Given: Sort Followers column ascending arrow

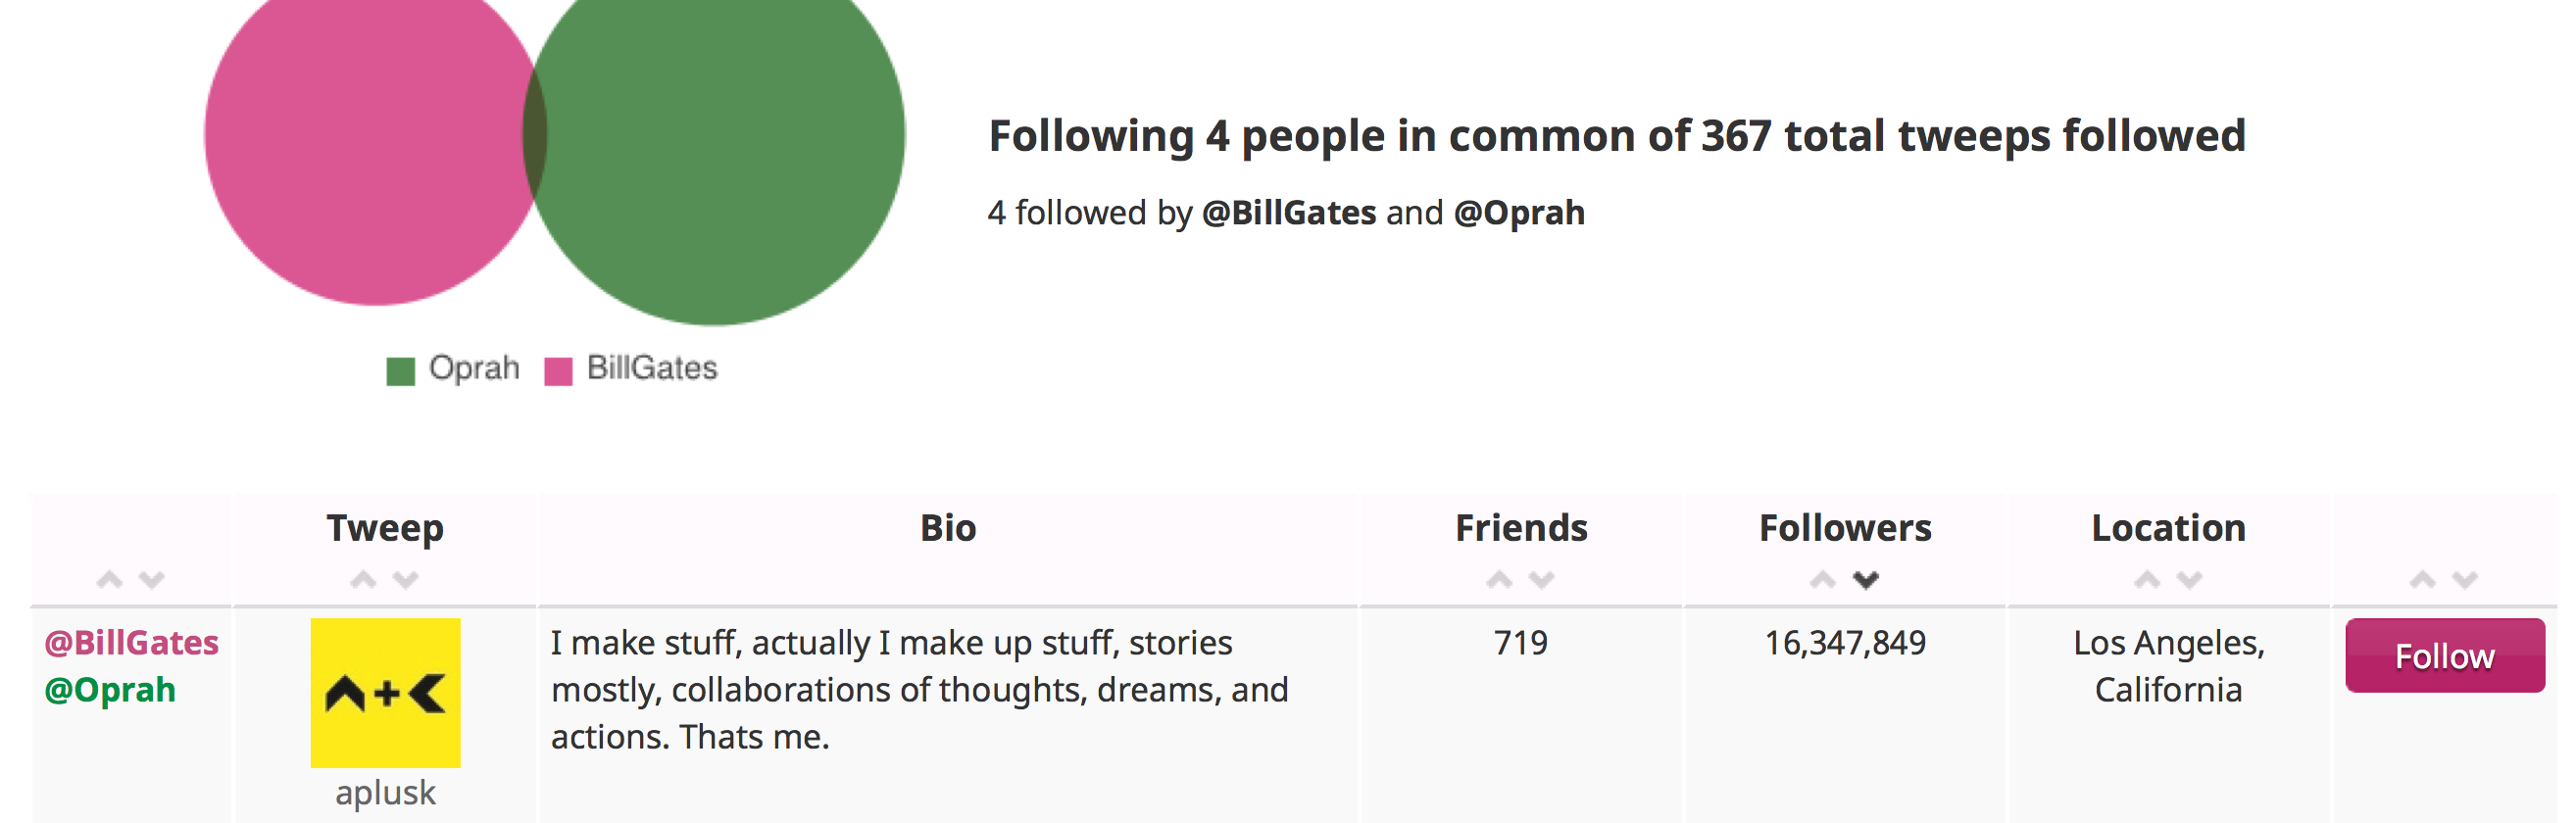Looking at the screenshot, I should 1823,579.
